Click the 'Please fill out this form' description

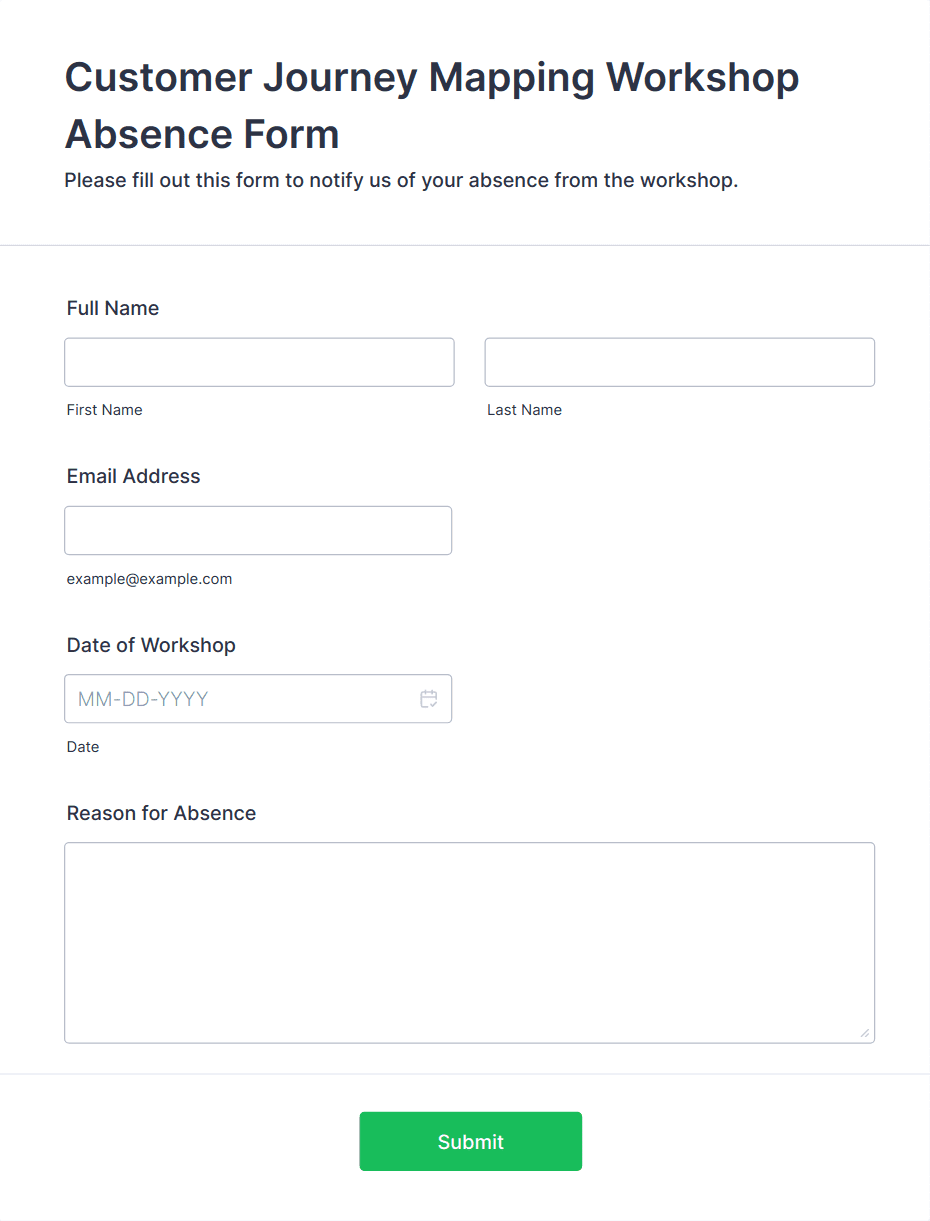click(x=400, y=181)
